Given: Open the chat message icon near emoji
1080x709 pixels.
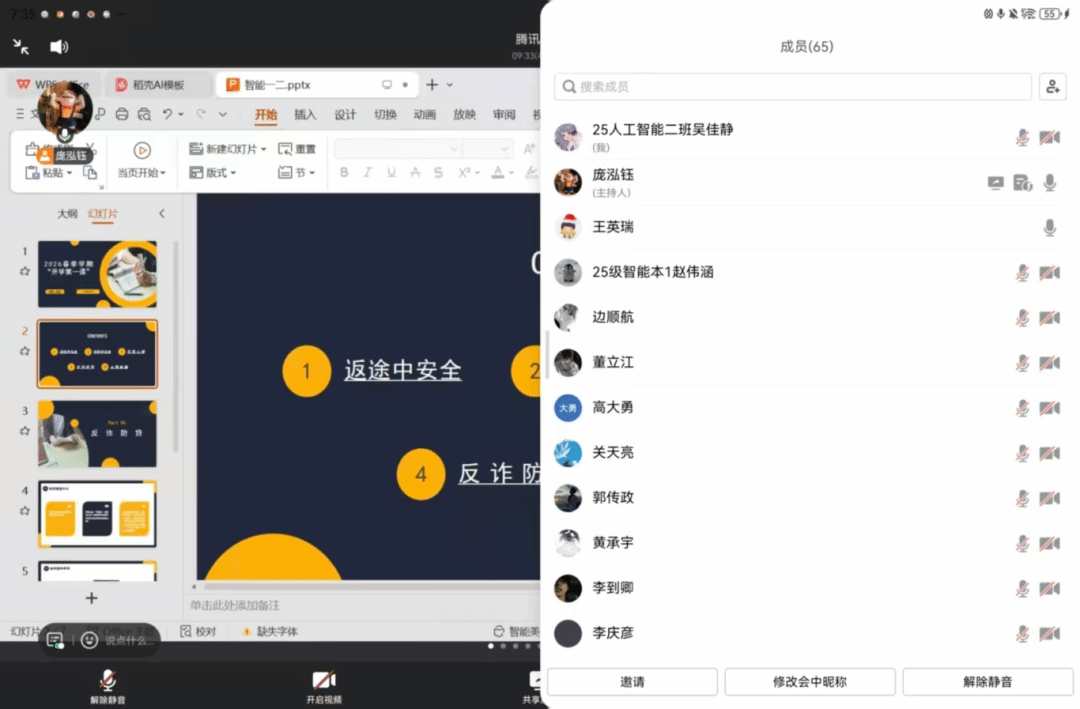Looking at the screenshot, I should pyautogui.click(x=55, y=640).
